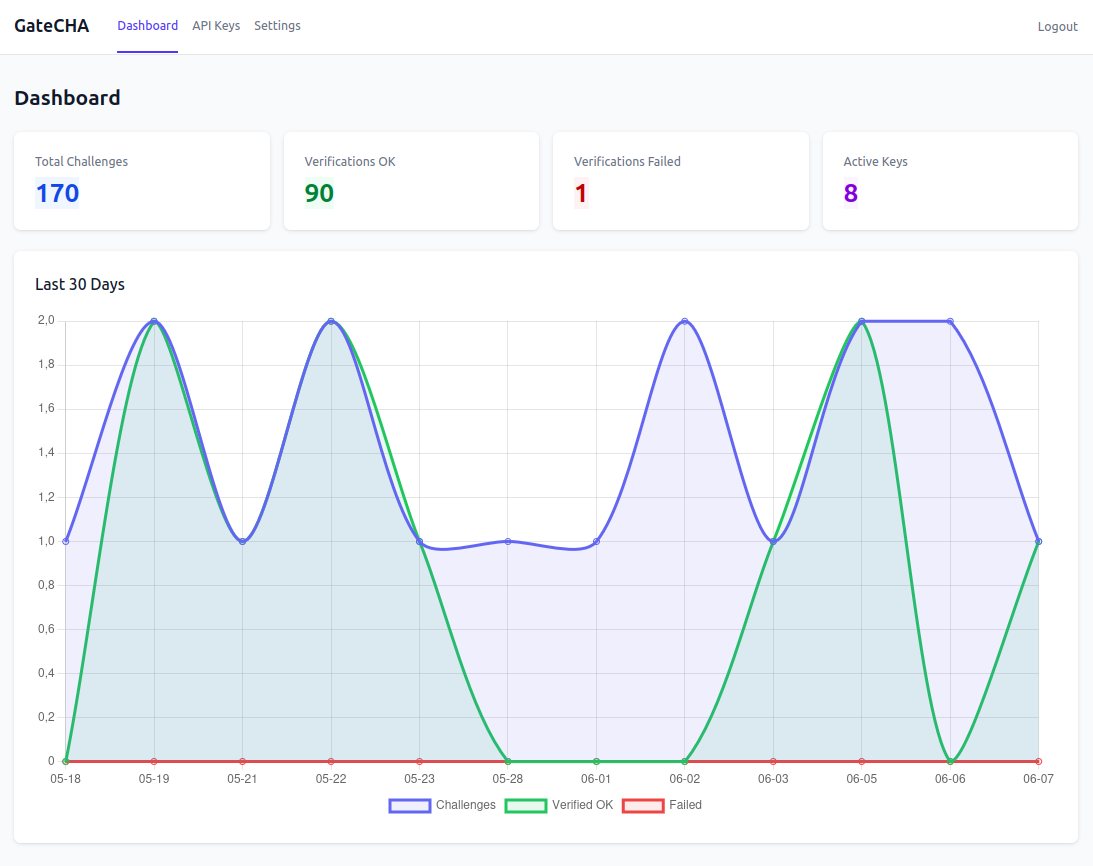This screenshot has height=866, width=1093.
Task: Click the Challenges data point at 05-28
Action: tap(507, 541)
